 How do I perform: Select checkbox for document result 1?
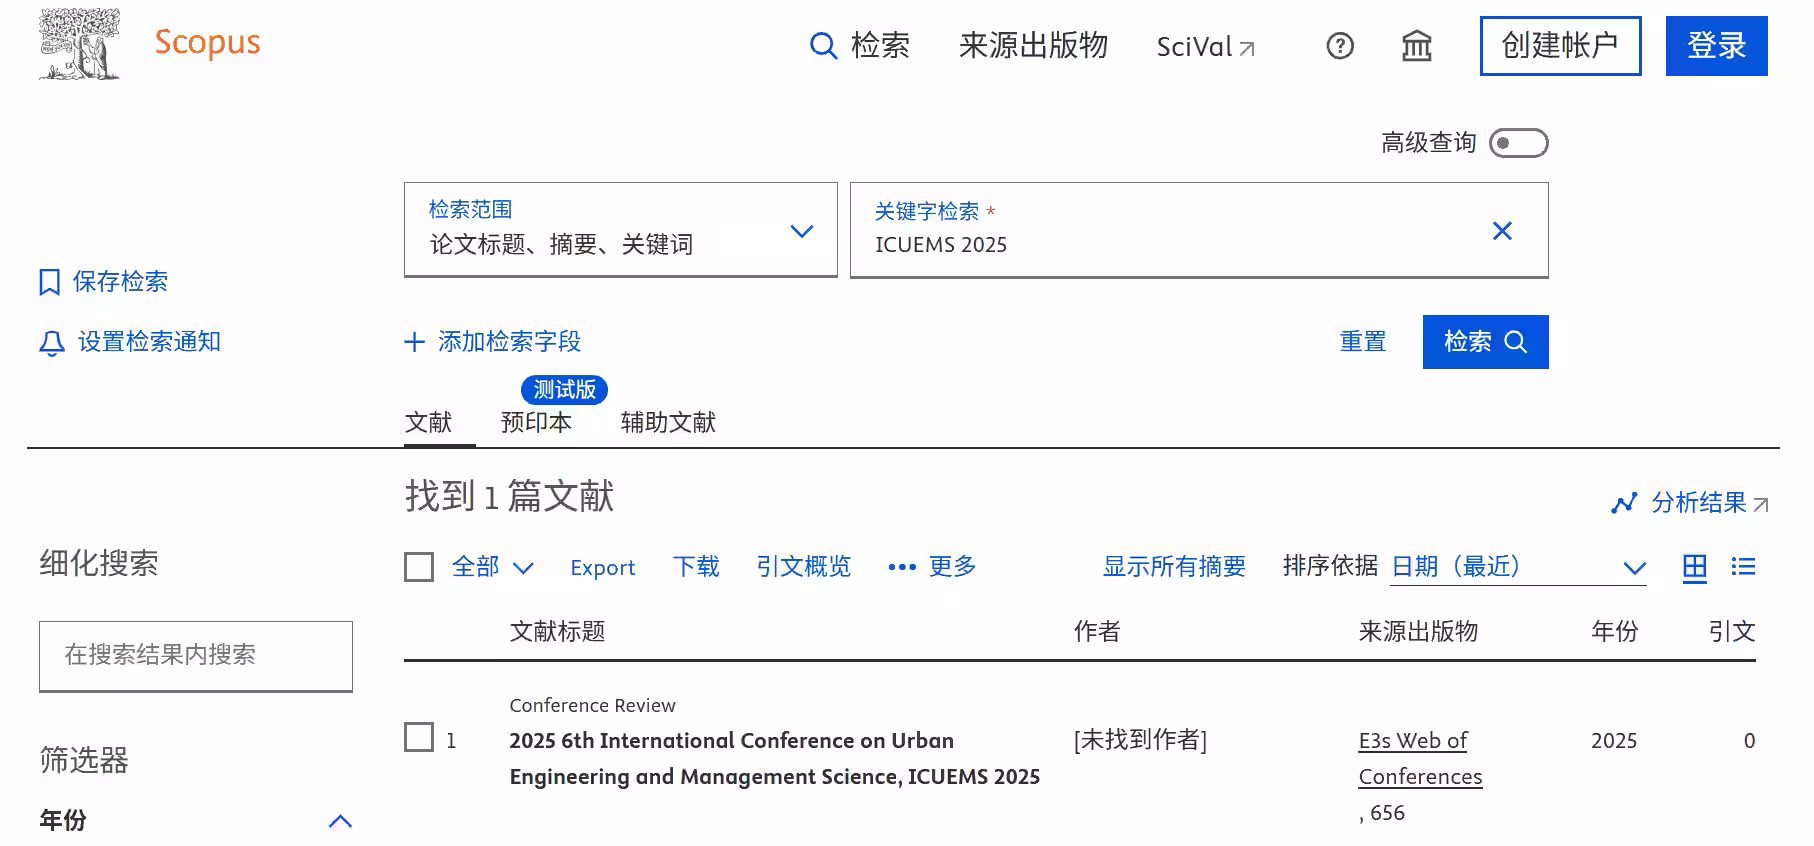419,738
